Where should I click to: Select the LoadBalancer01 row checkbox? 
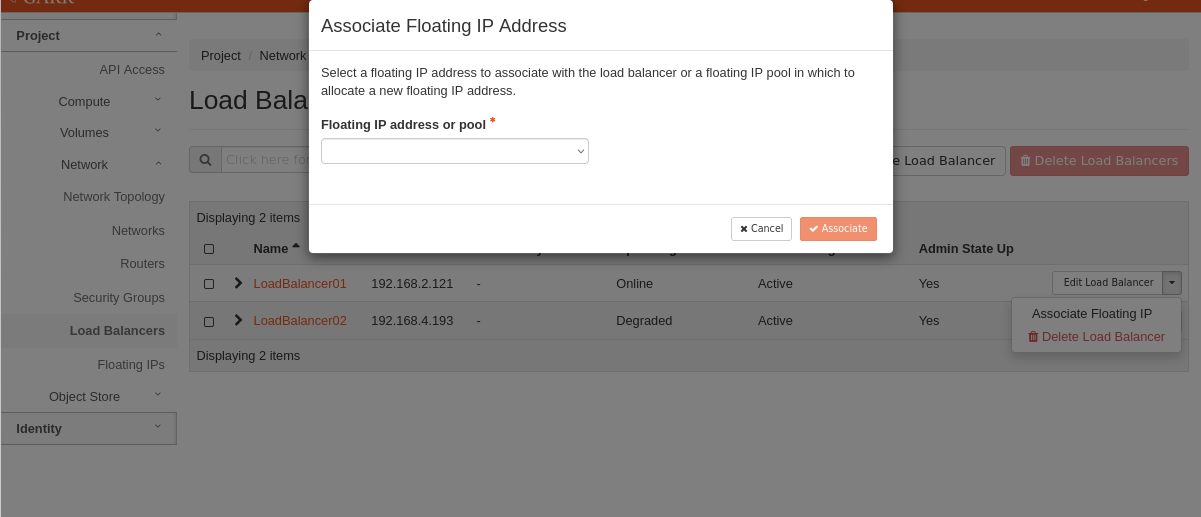click(209, 284)
